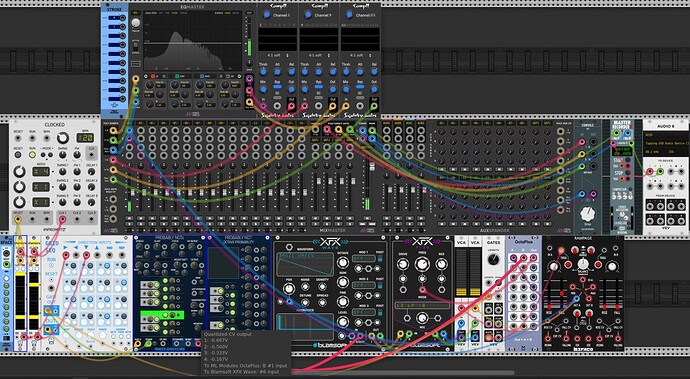Toggle Byp switch on Channel 51 compressor
Viewport: 690px width, 379px height.
360,88
